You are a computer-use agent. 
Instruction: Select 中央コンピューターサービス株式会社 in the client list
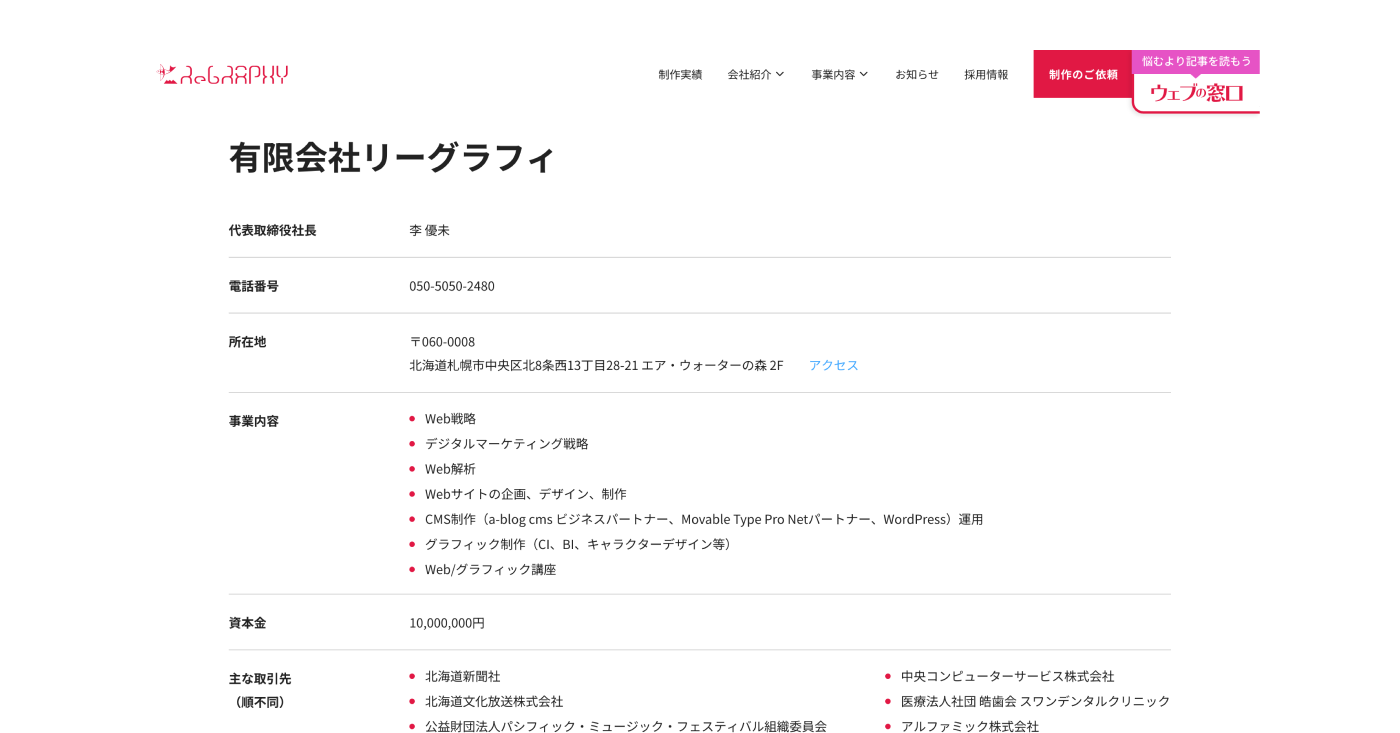[x=1007, y=677]
